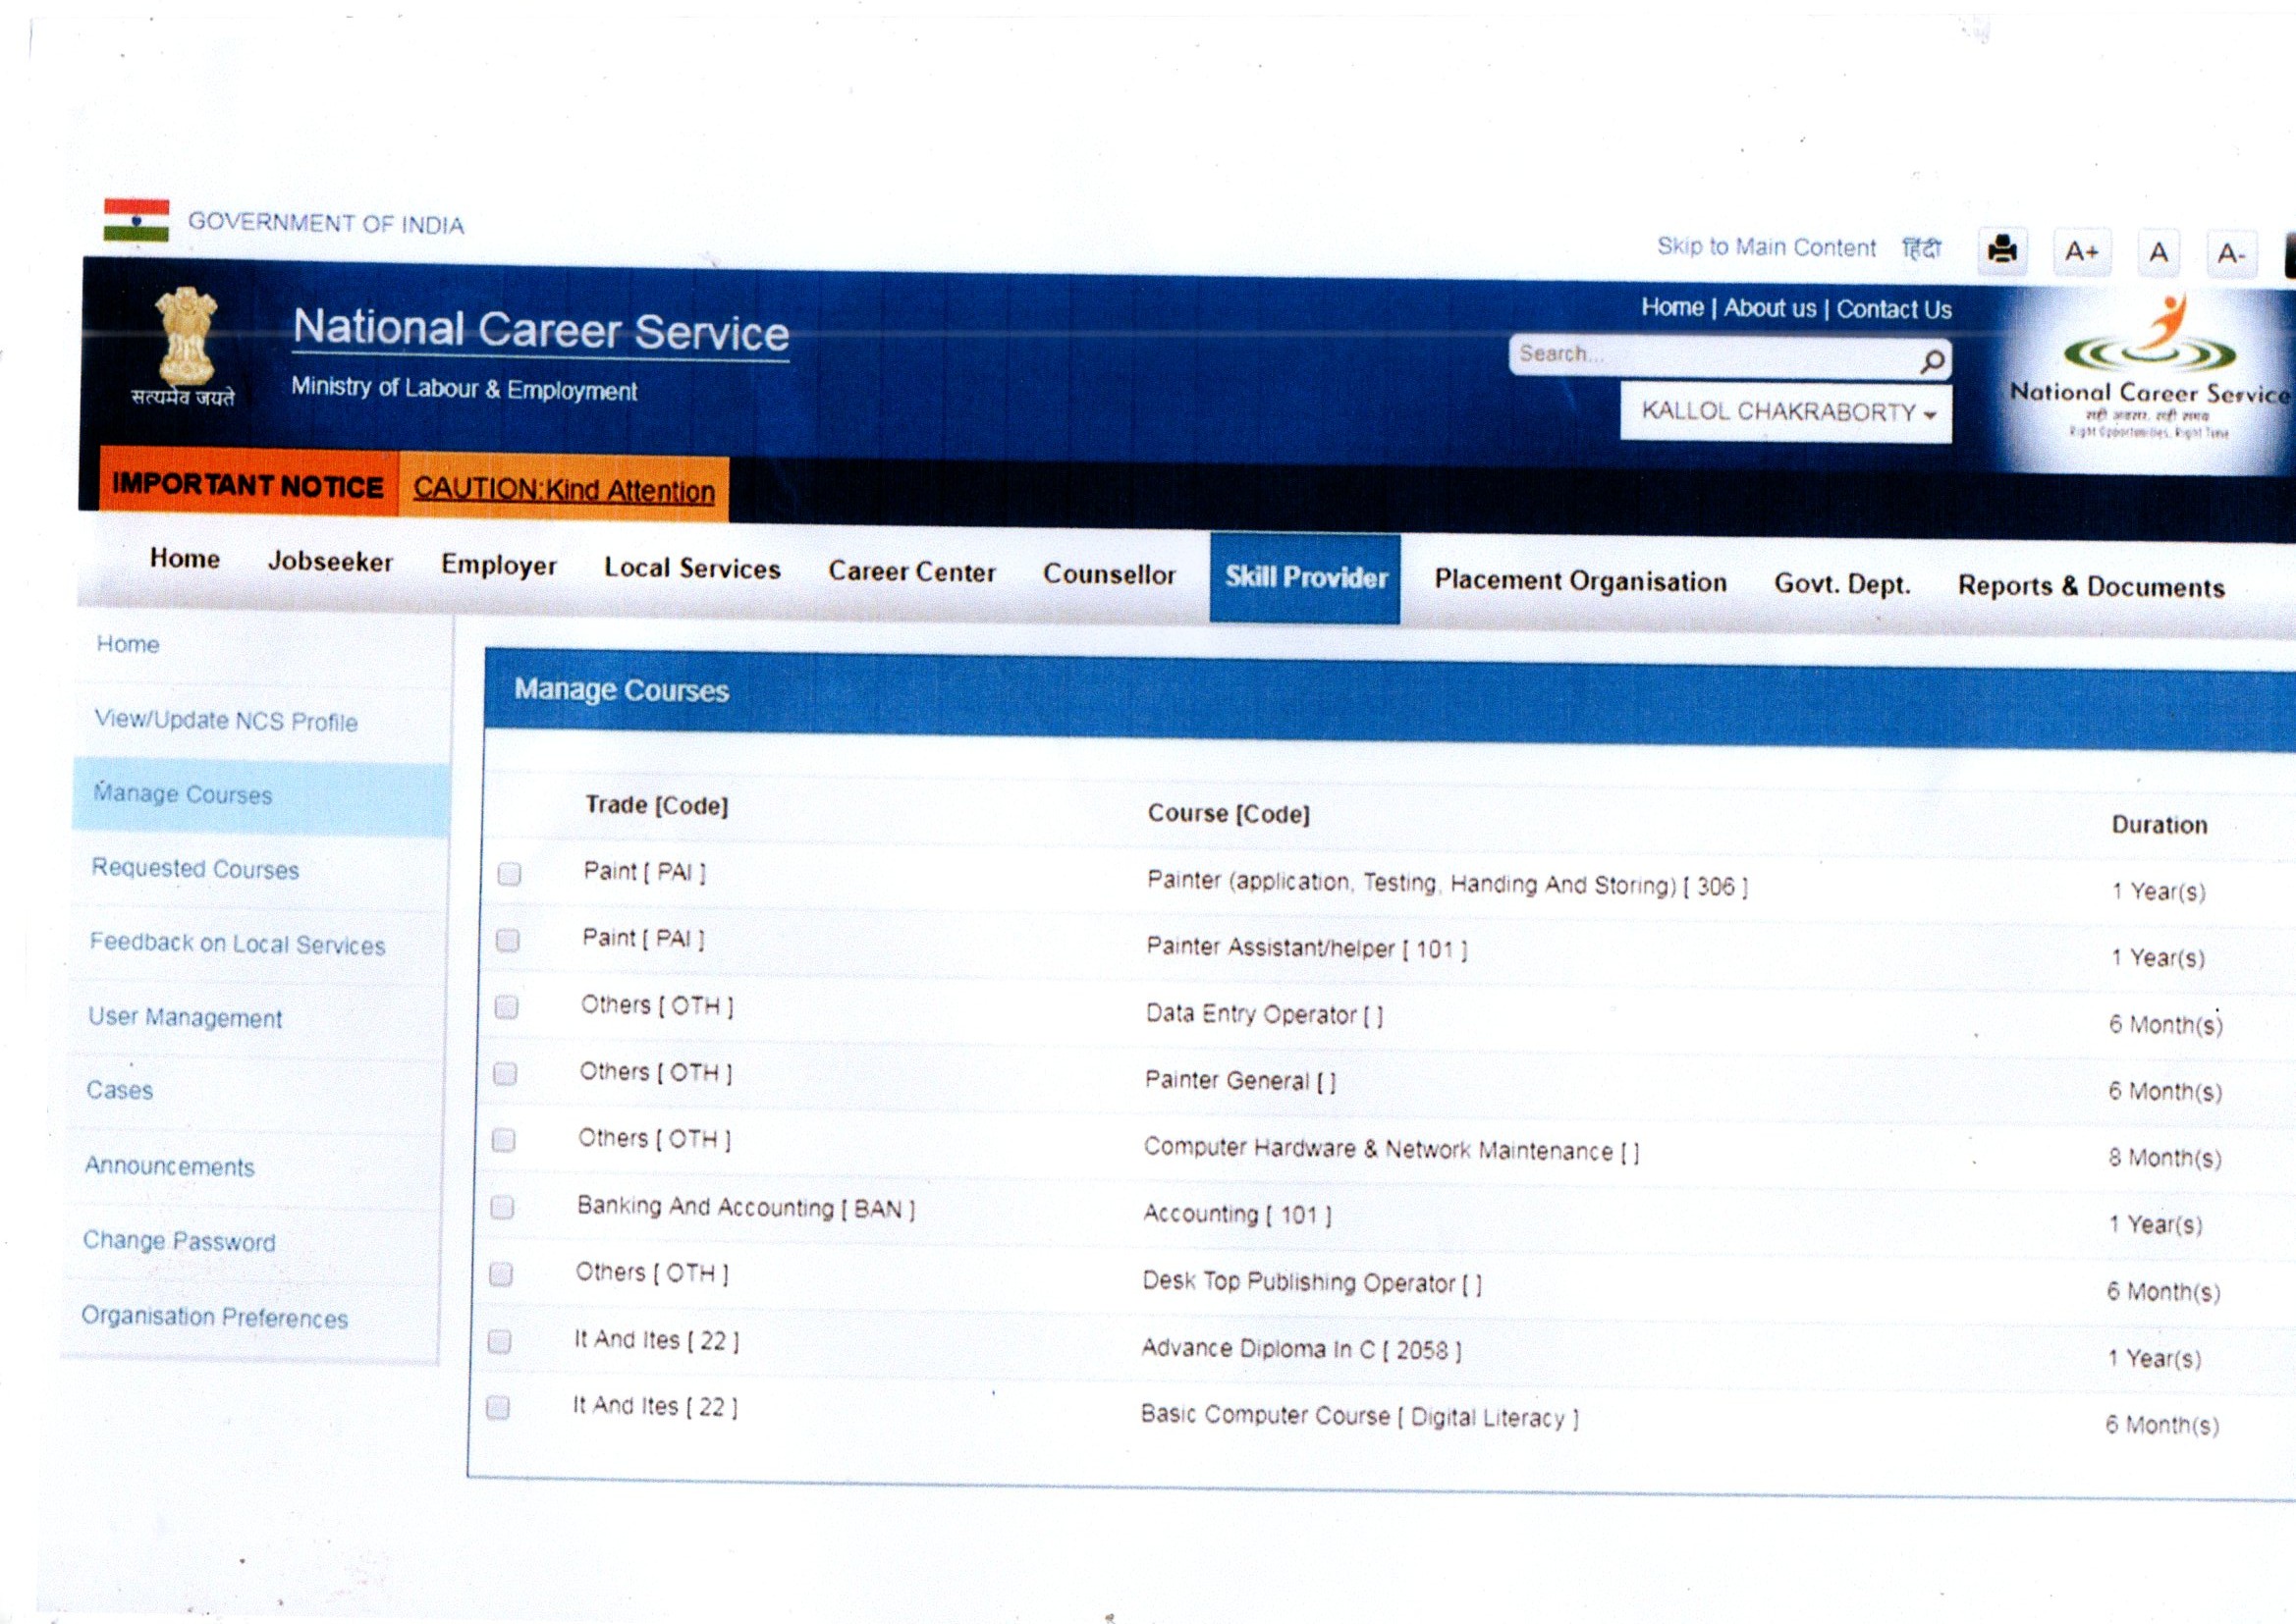Image resolution: width=2296 pixels, height=1624 pixels.
Task: Open Feedback on Local Services
Action: tap(237, 944)
